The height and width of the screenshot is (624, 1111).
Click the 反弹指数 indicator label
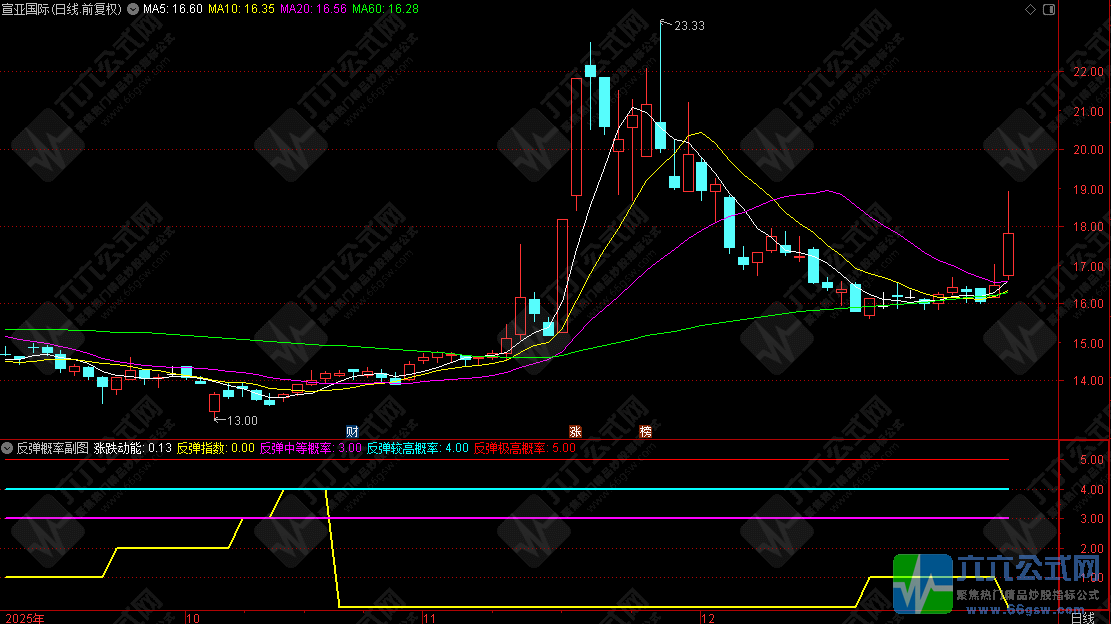(215, 448)
